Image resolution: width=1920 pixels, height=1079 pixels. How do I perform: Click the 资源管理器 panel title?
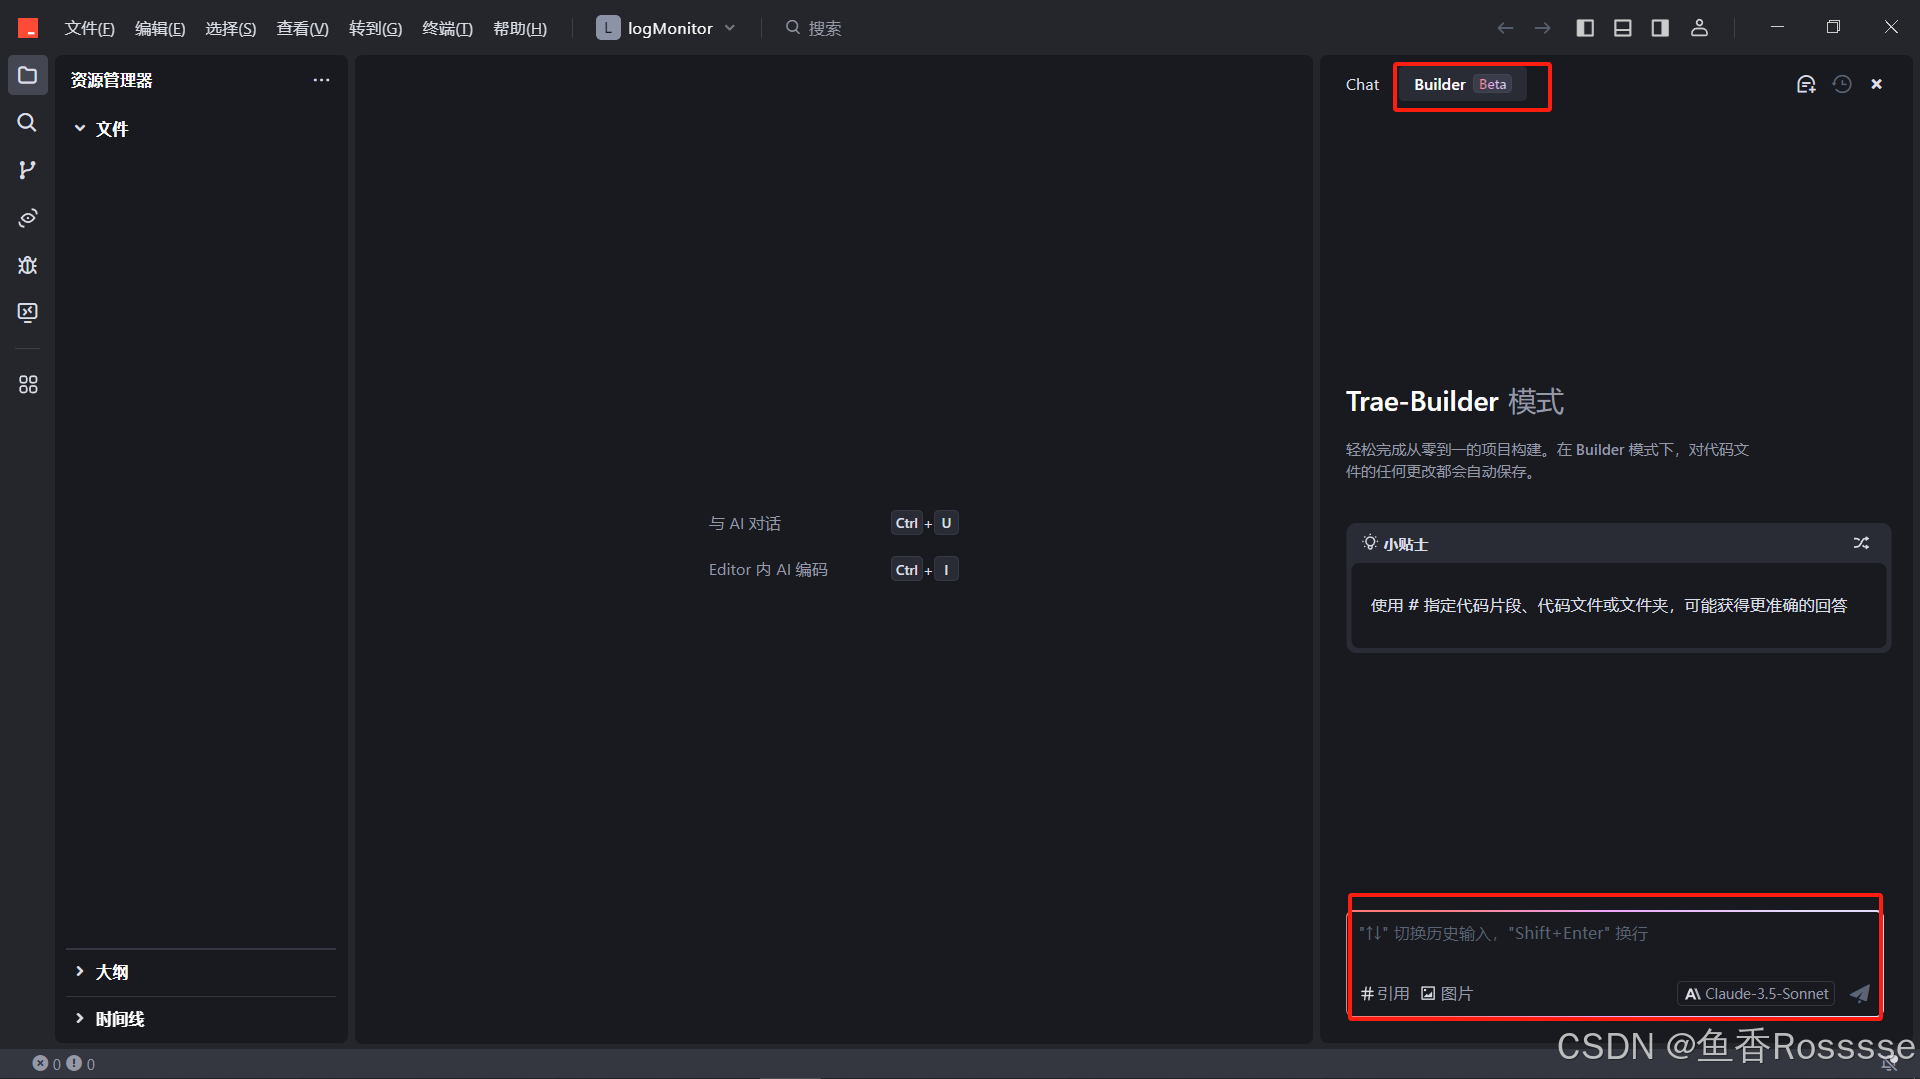tap(111, 80)
